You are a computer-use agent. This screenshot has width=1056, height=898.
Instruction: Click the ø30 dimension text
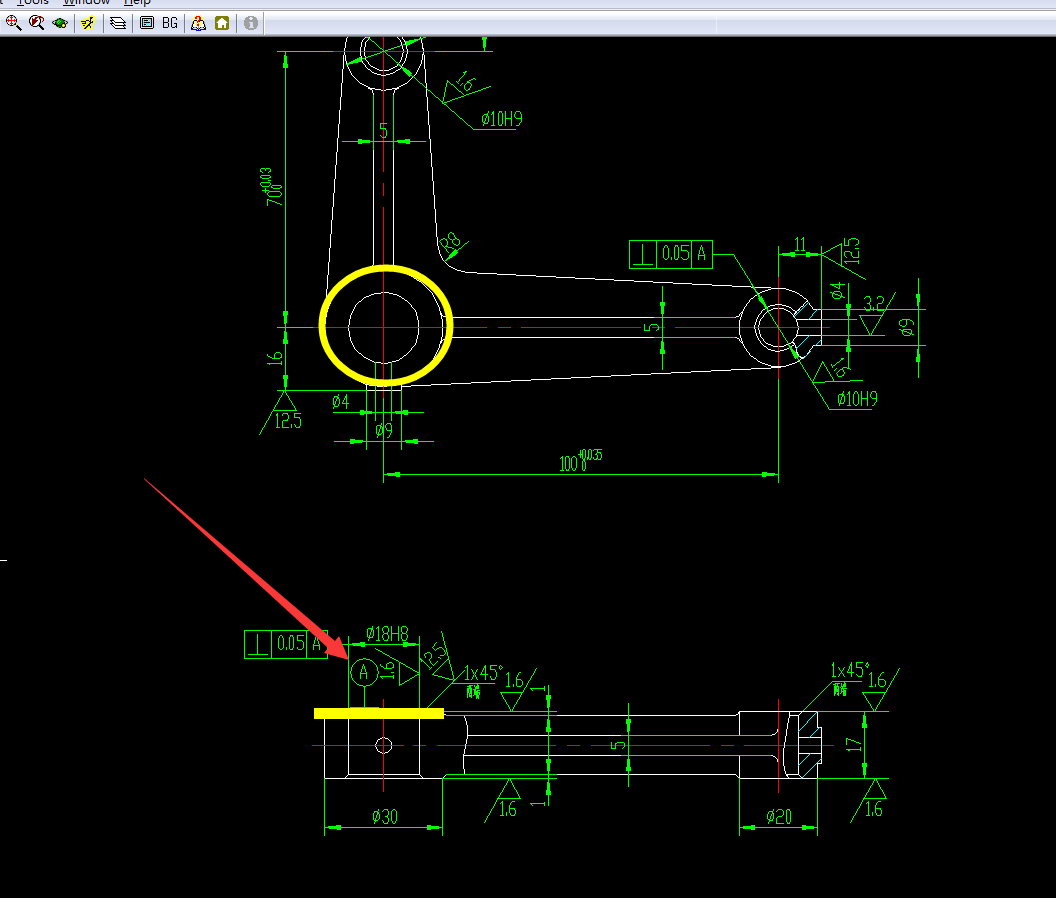pyautogui.click(x=385, y=816)
